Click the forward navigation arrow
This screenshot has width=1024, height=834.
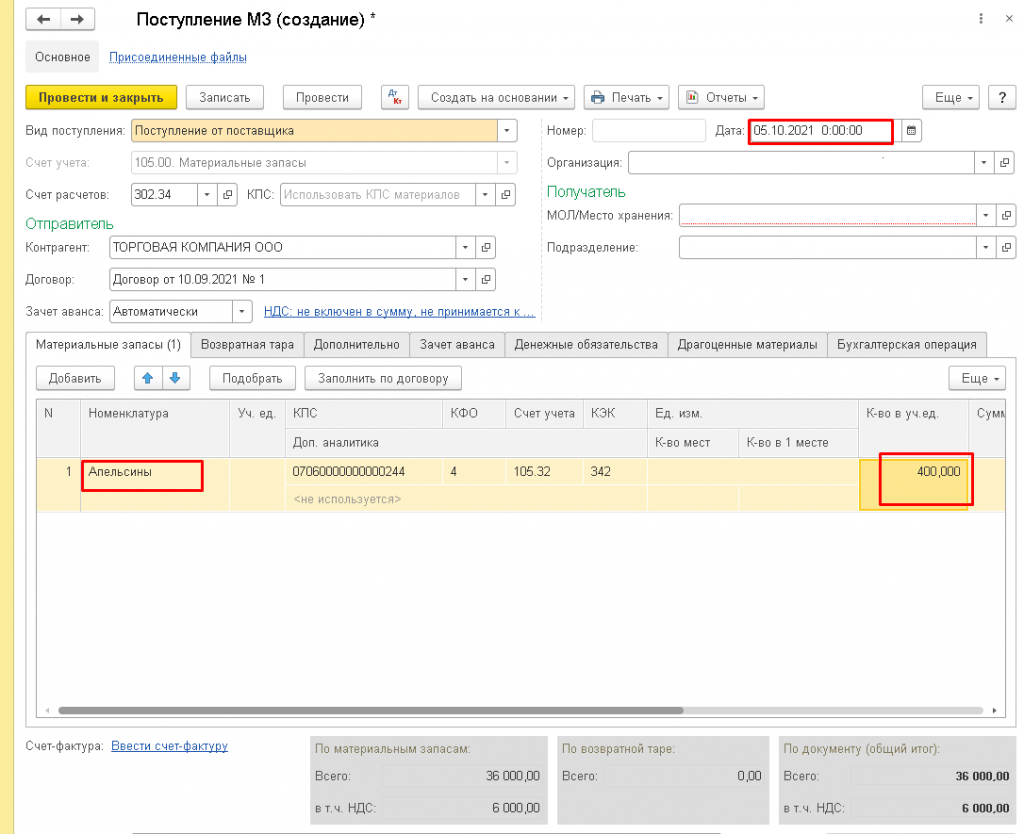78,20
